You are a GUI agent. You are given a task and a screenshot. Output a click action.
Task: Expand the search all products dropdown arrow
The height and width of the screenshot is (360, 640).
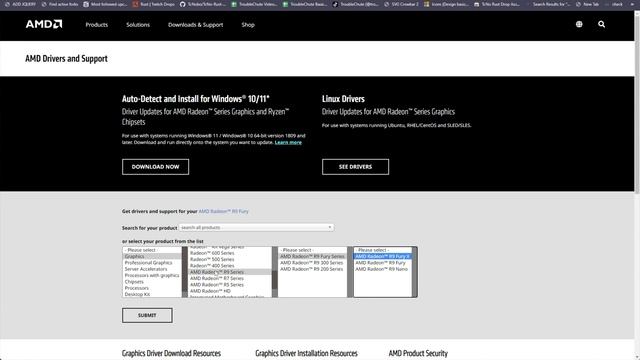(x=330, y=227)
